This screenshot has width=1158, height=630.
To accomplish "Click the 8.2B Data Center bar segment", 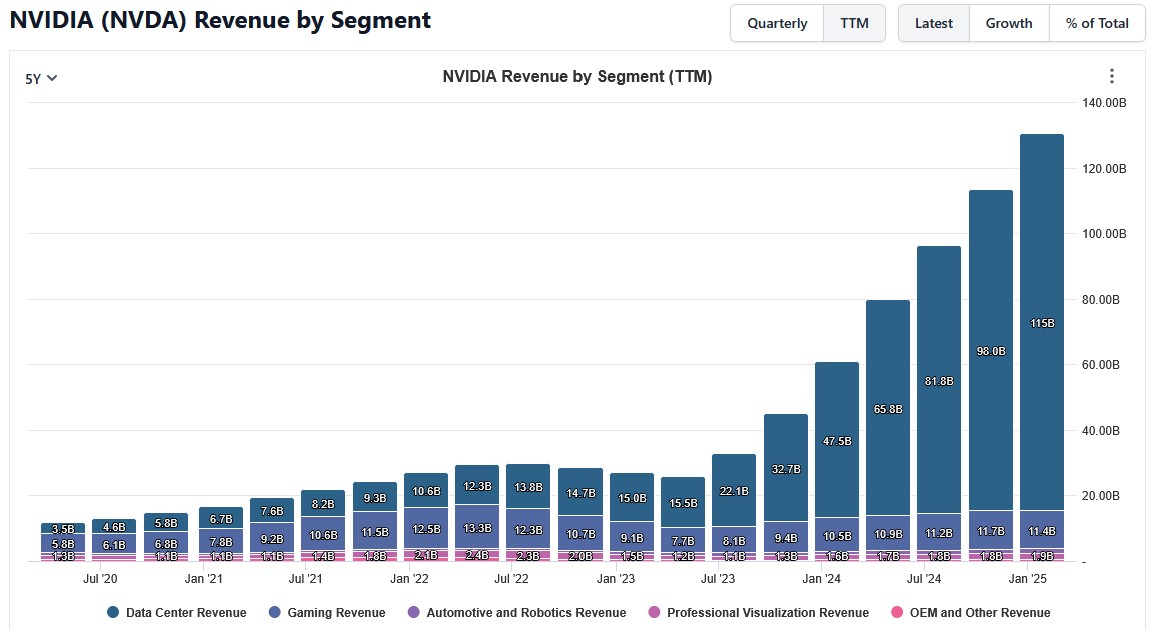I will click(323, 504).
